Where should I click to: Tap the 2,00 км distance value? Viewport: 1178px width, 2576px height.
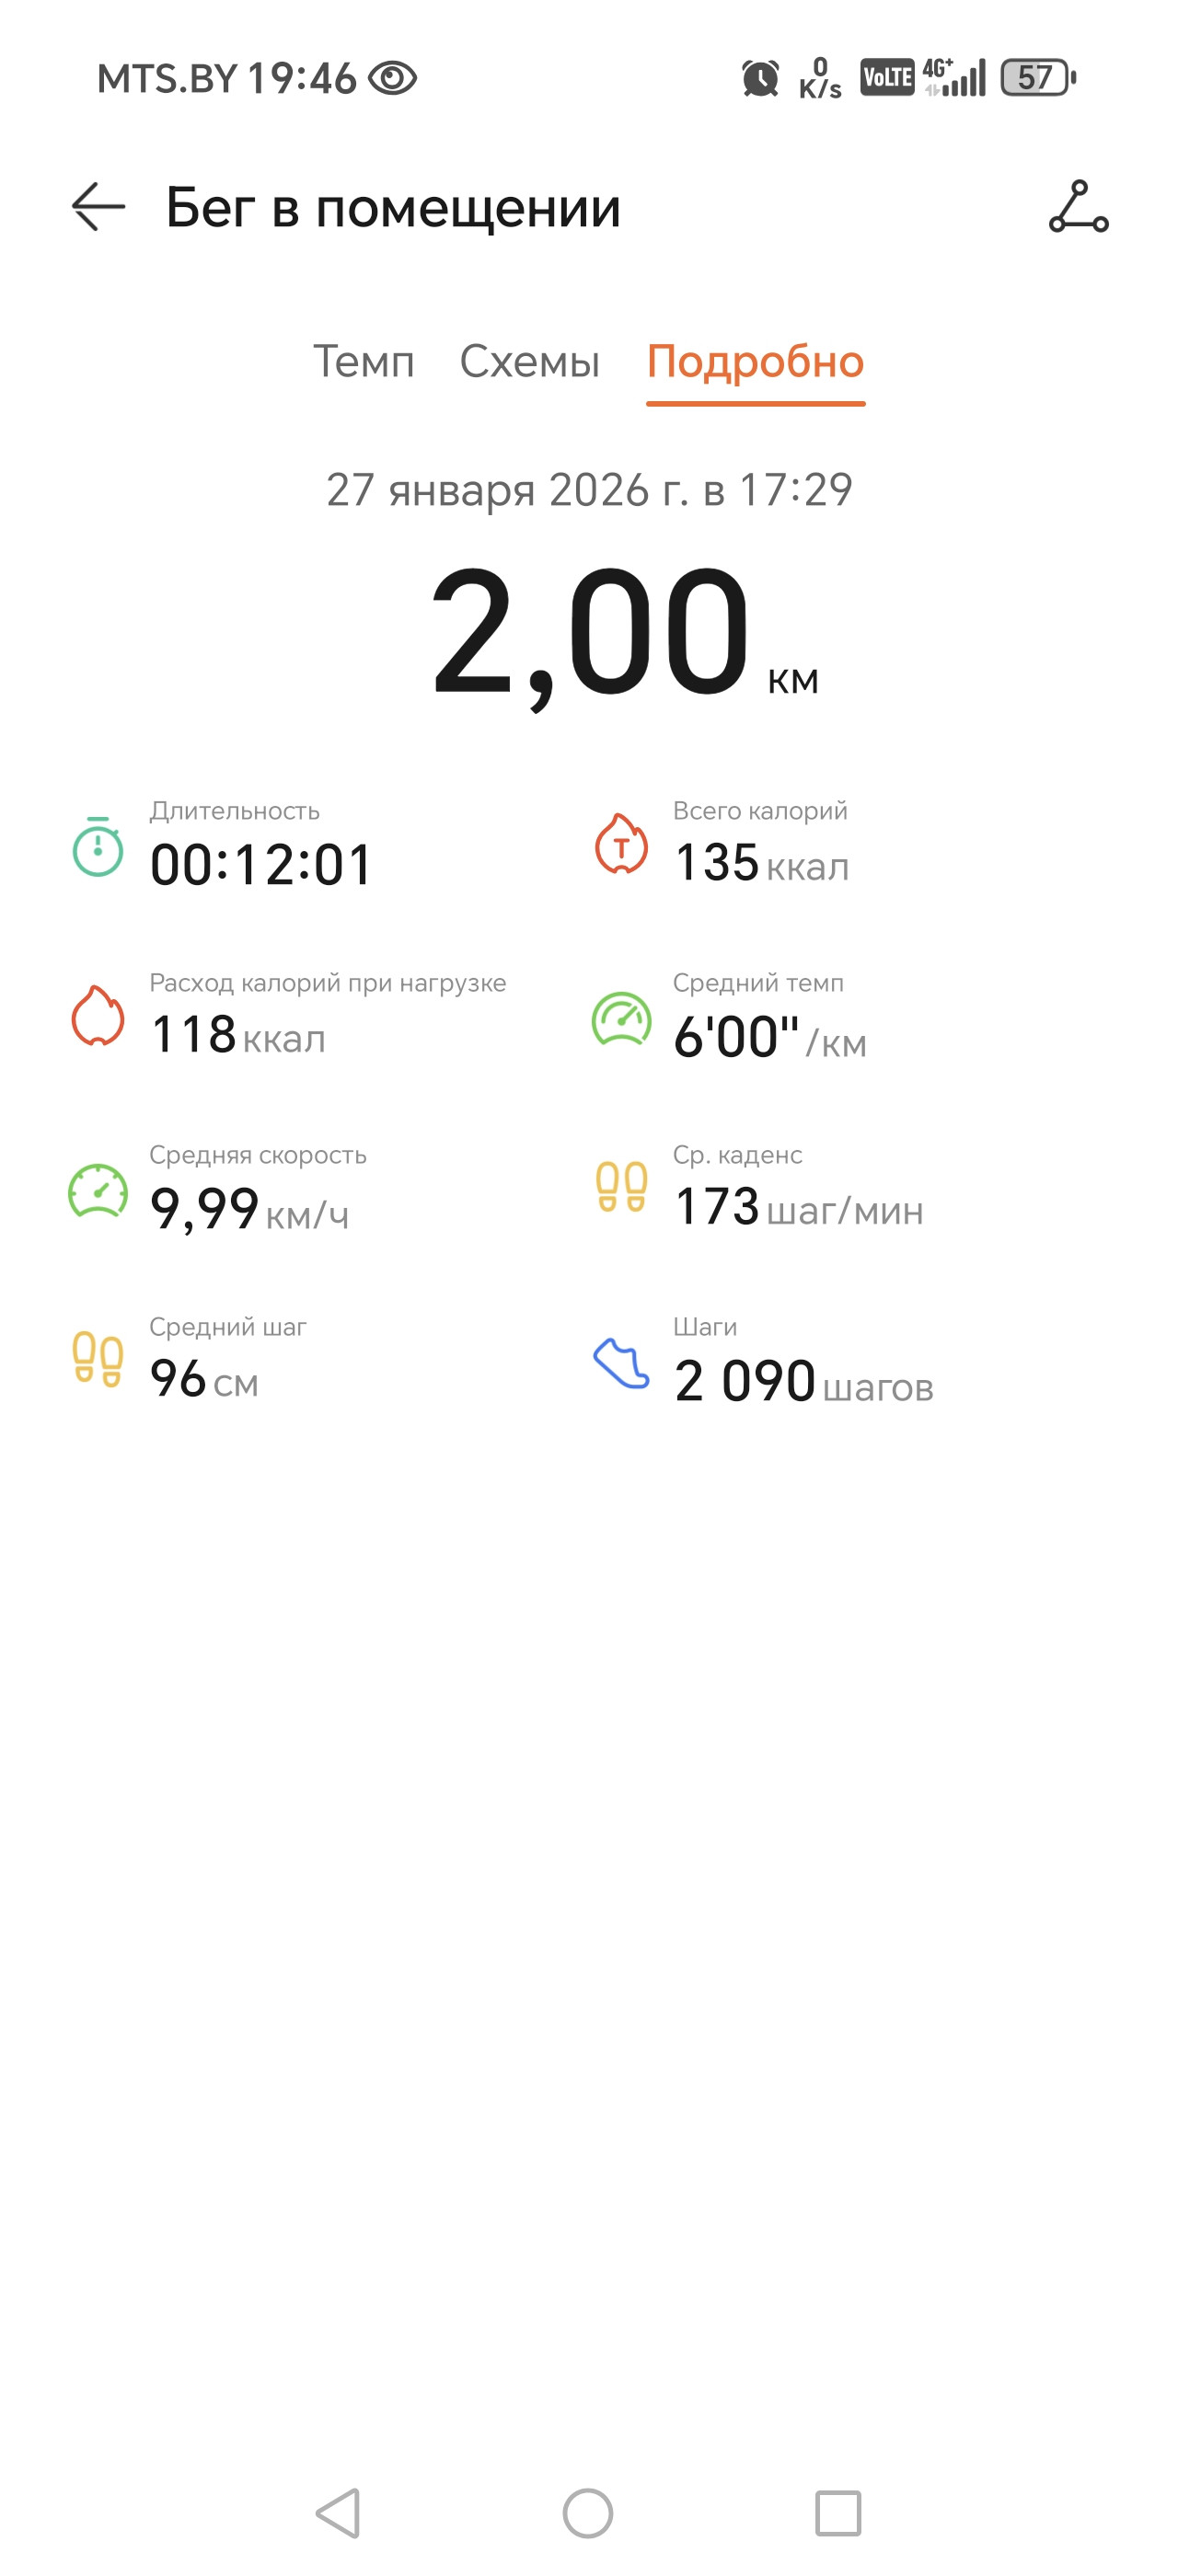(x=624, y=633)
